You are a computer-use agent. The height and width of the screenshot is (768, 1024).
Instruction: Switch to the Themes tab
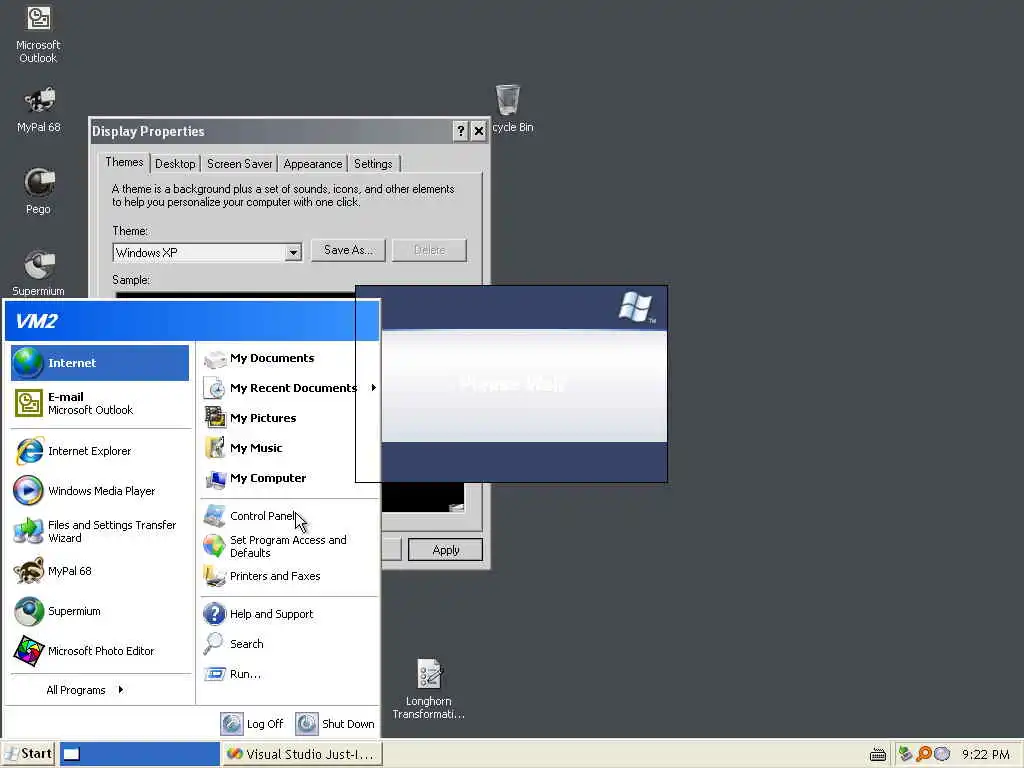point(124,162)
